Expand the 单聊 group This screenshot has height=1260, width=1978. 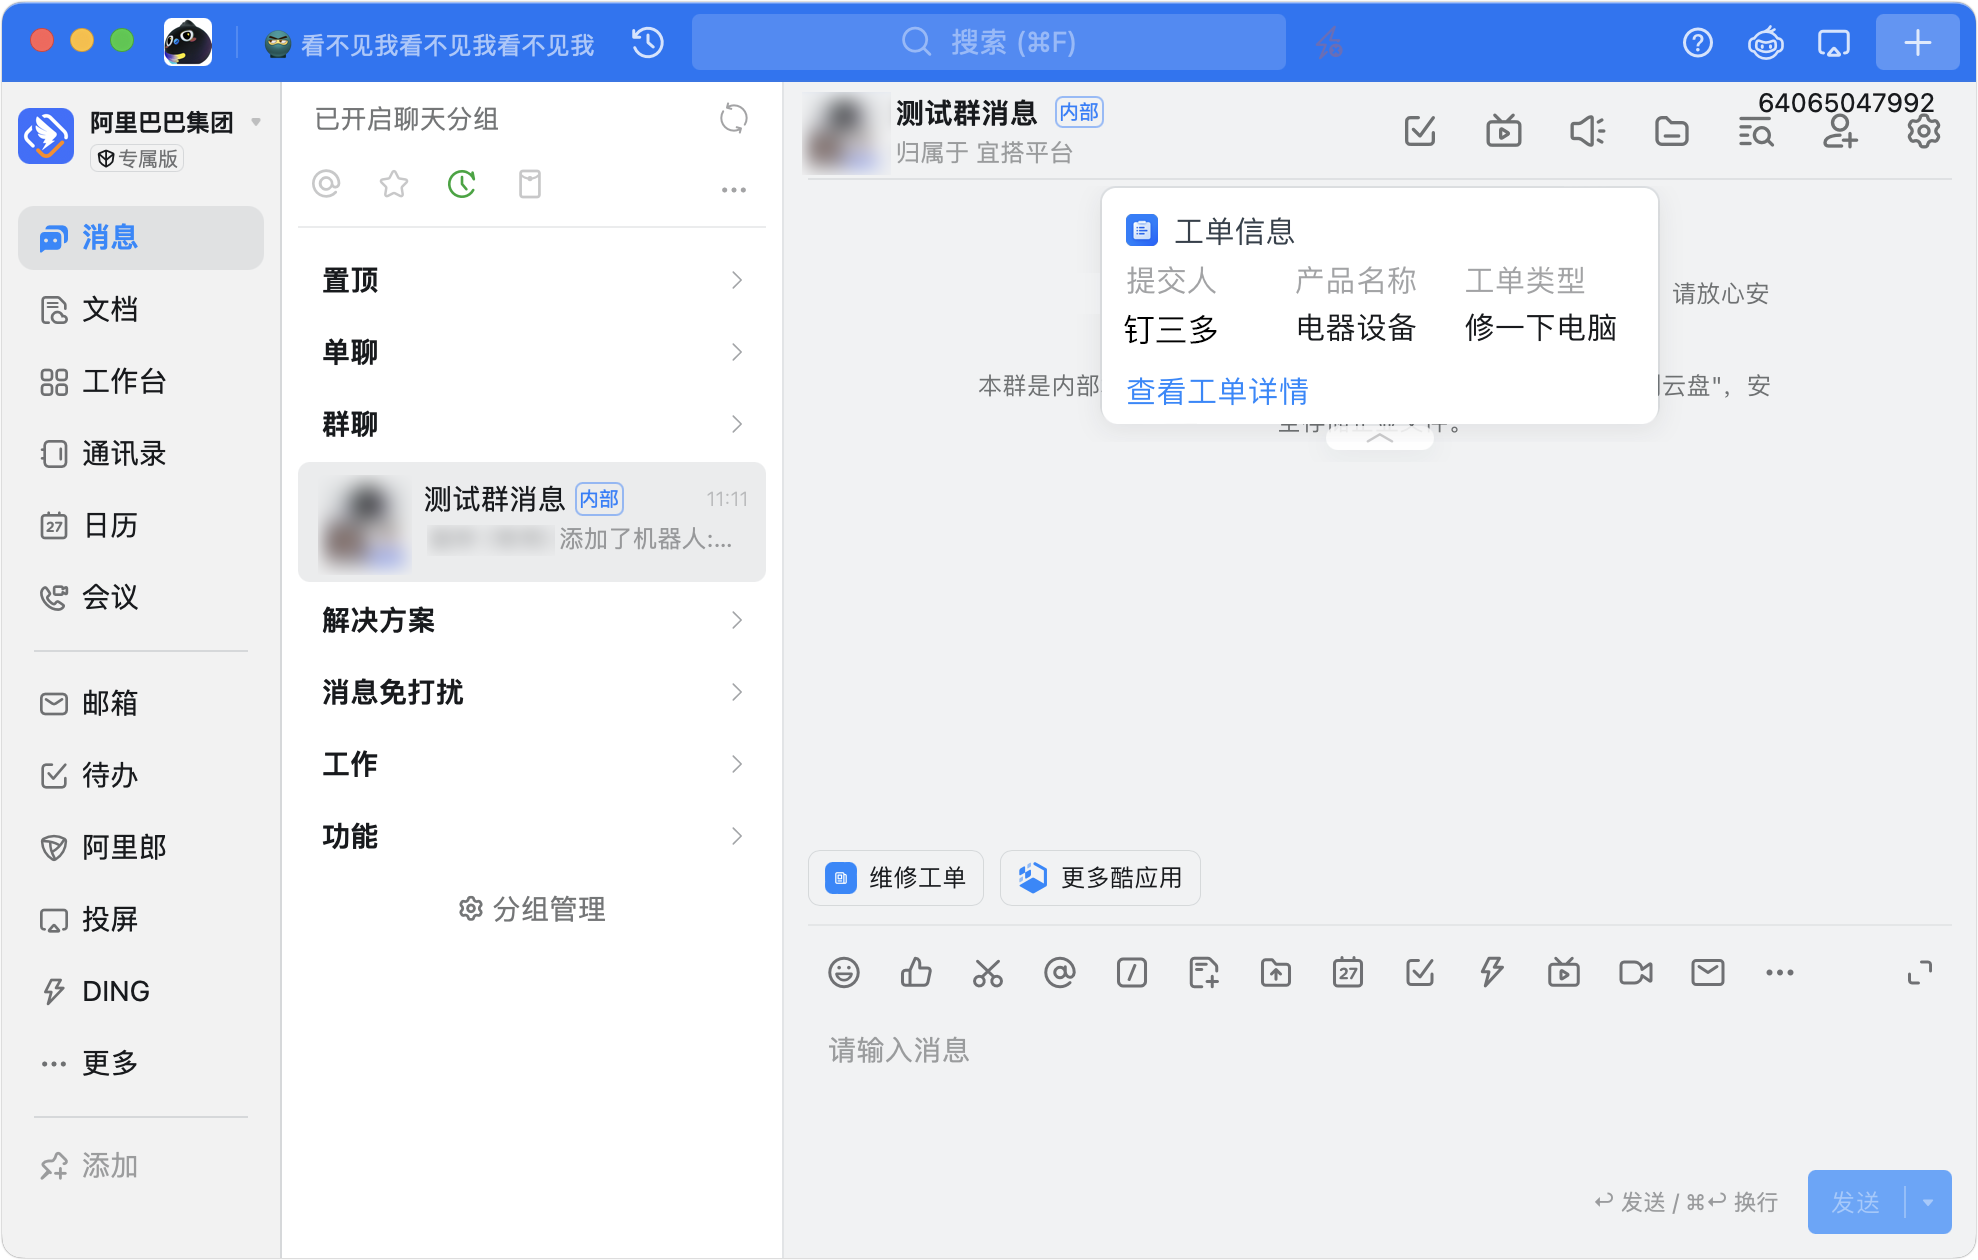coord(532,353)
